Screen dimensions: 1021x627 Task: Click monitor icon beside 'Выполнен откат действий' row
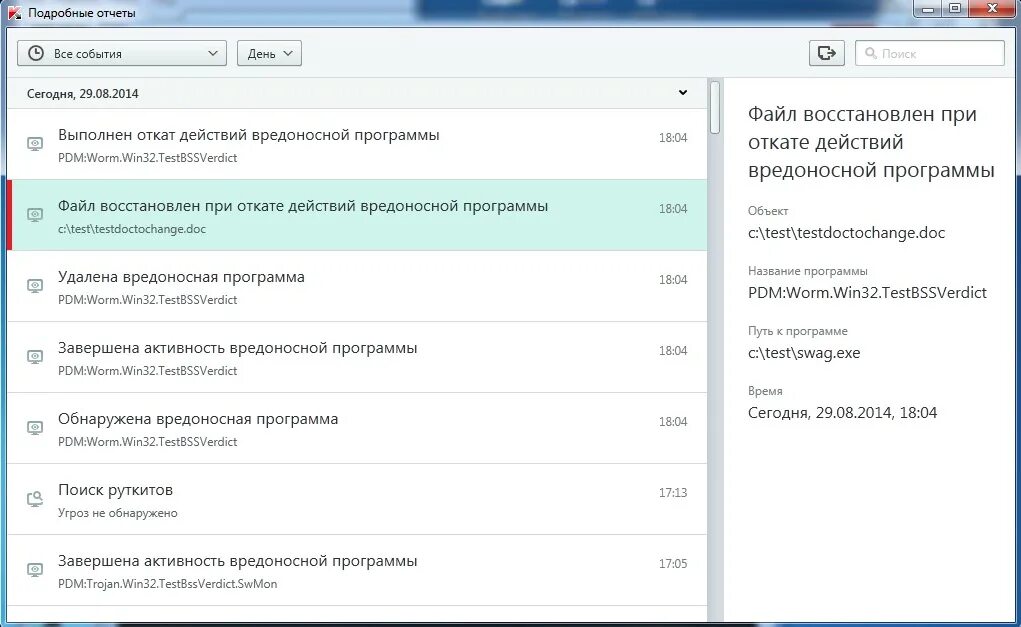tap(35, 144)
